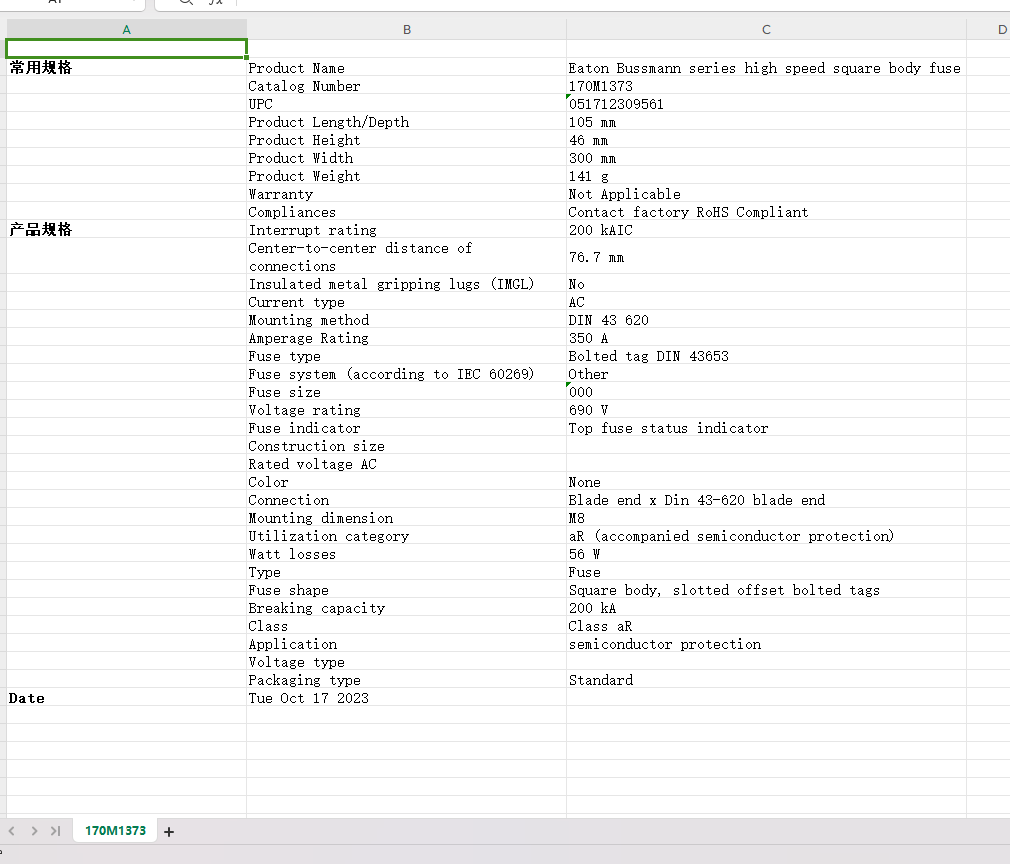The image size is (1010, 864).
Task: Select the '200 kA' breaking capacity value
Action: click(x=766, y=609)
